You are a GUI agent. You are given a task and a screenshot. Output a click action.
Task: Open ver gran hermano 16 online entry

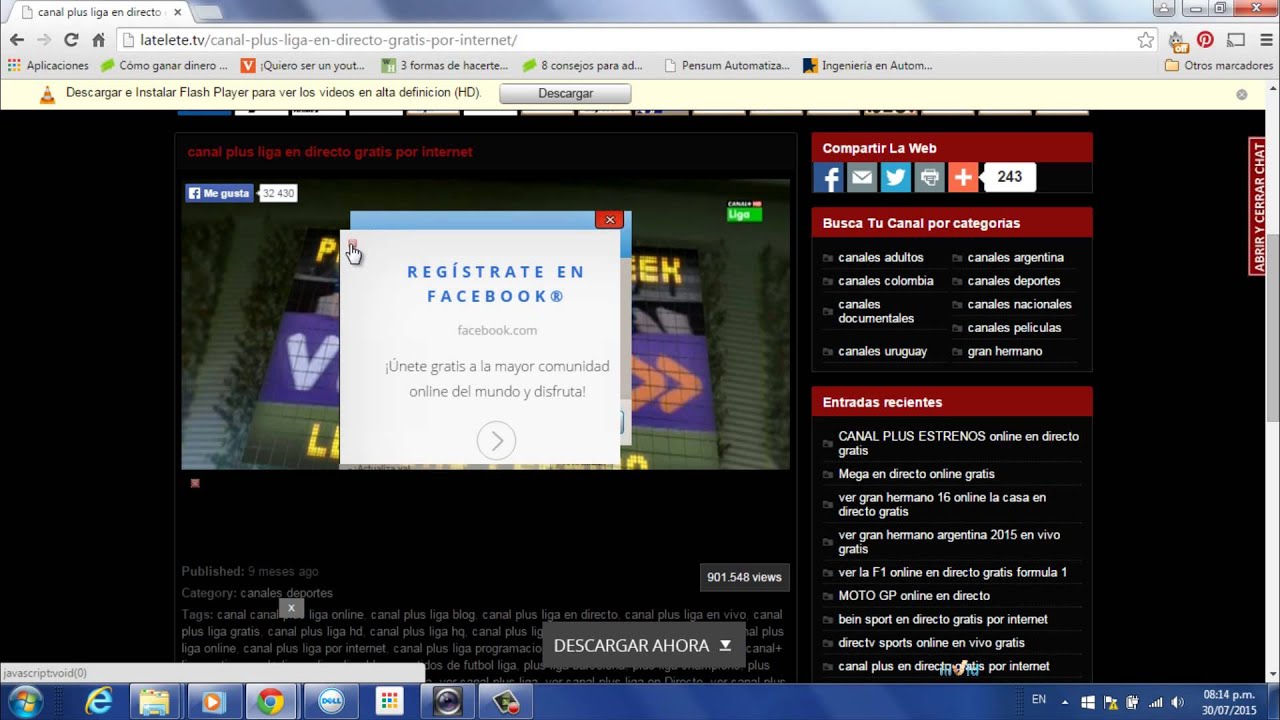[x=942, y=504]
